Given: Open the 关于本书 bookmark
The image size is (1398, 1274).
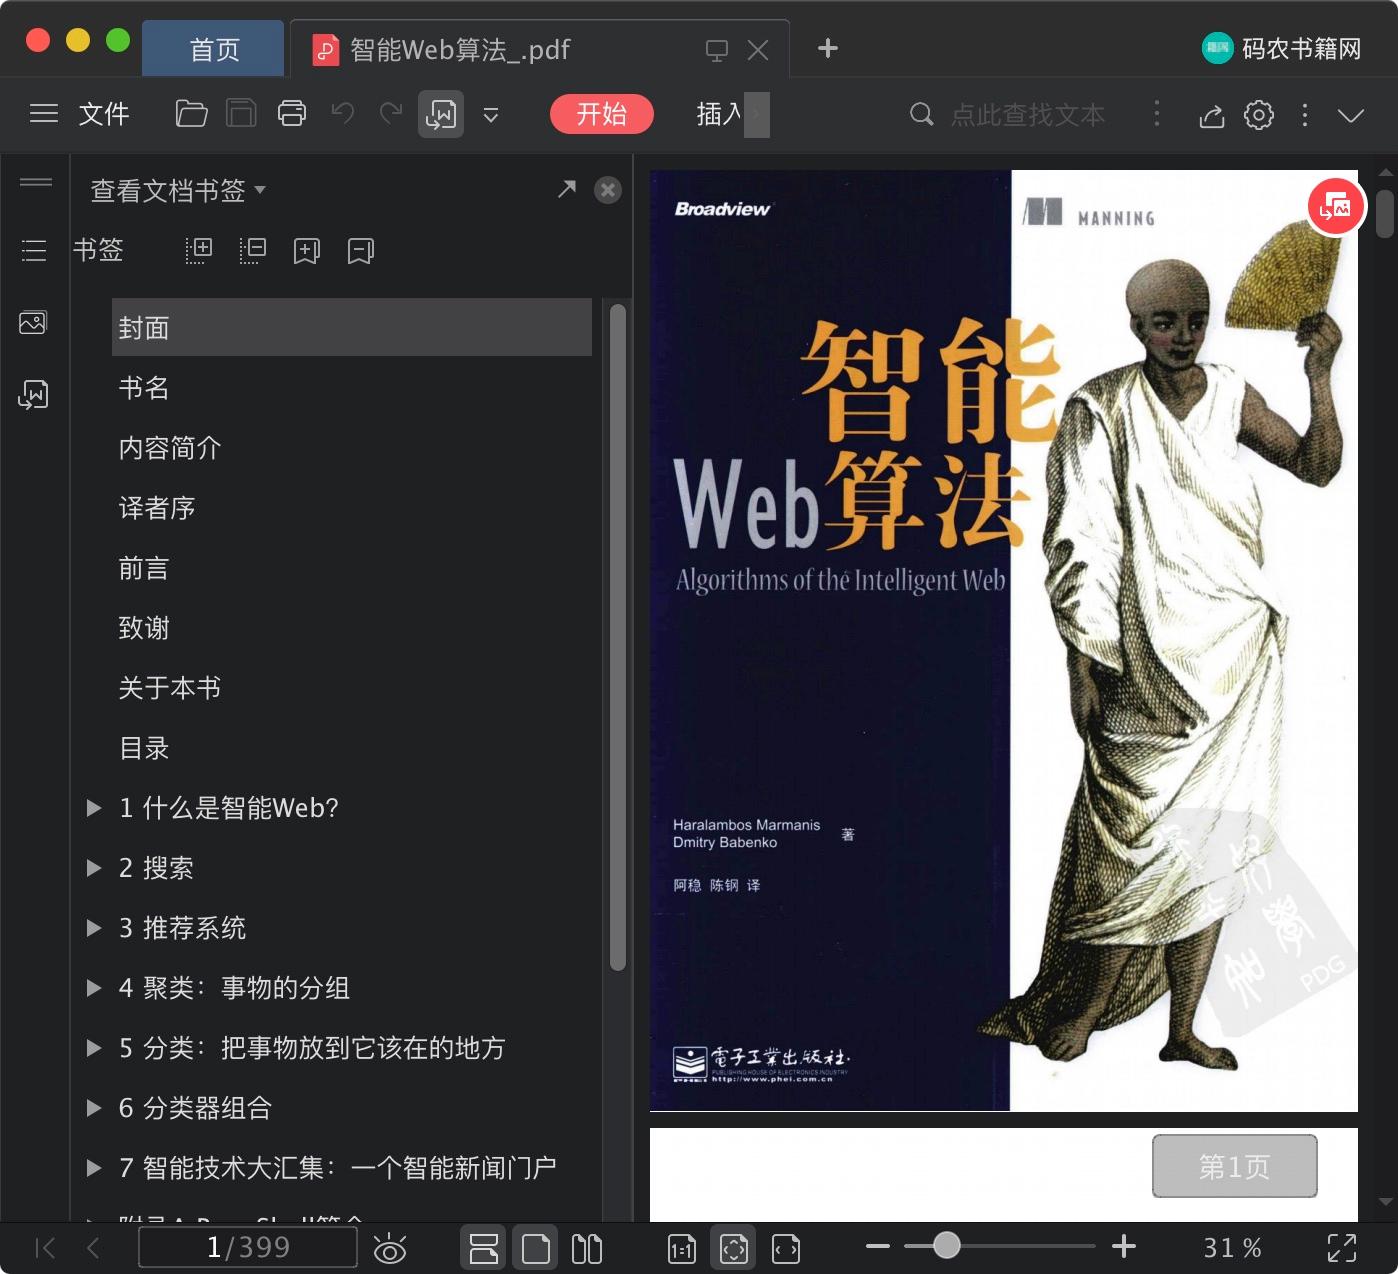Looking at the screenshot, I should (170, 688).
